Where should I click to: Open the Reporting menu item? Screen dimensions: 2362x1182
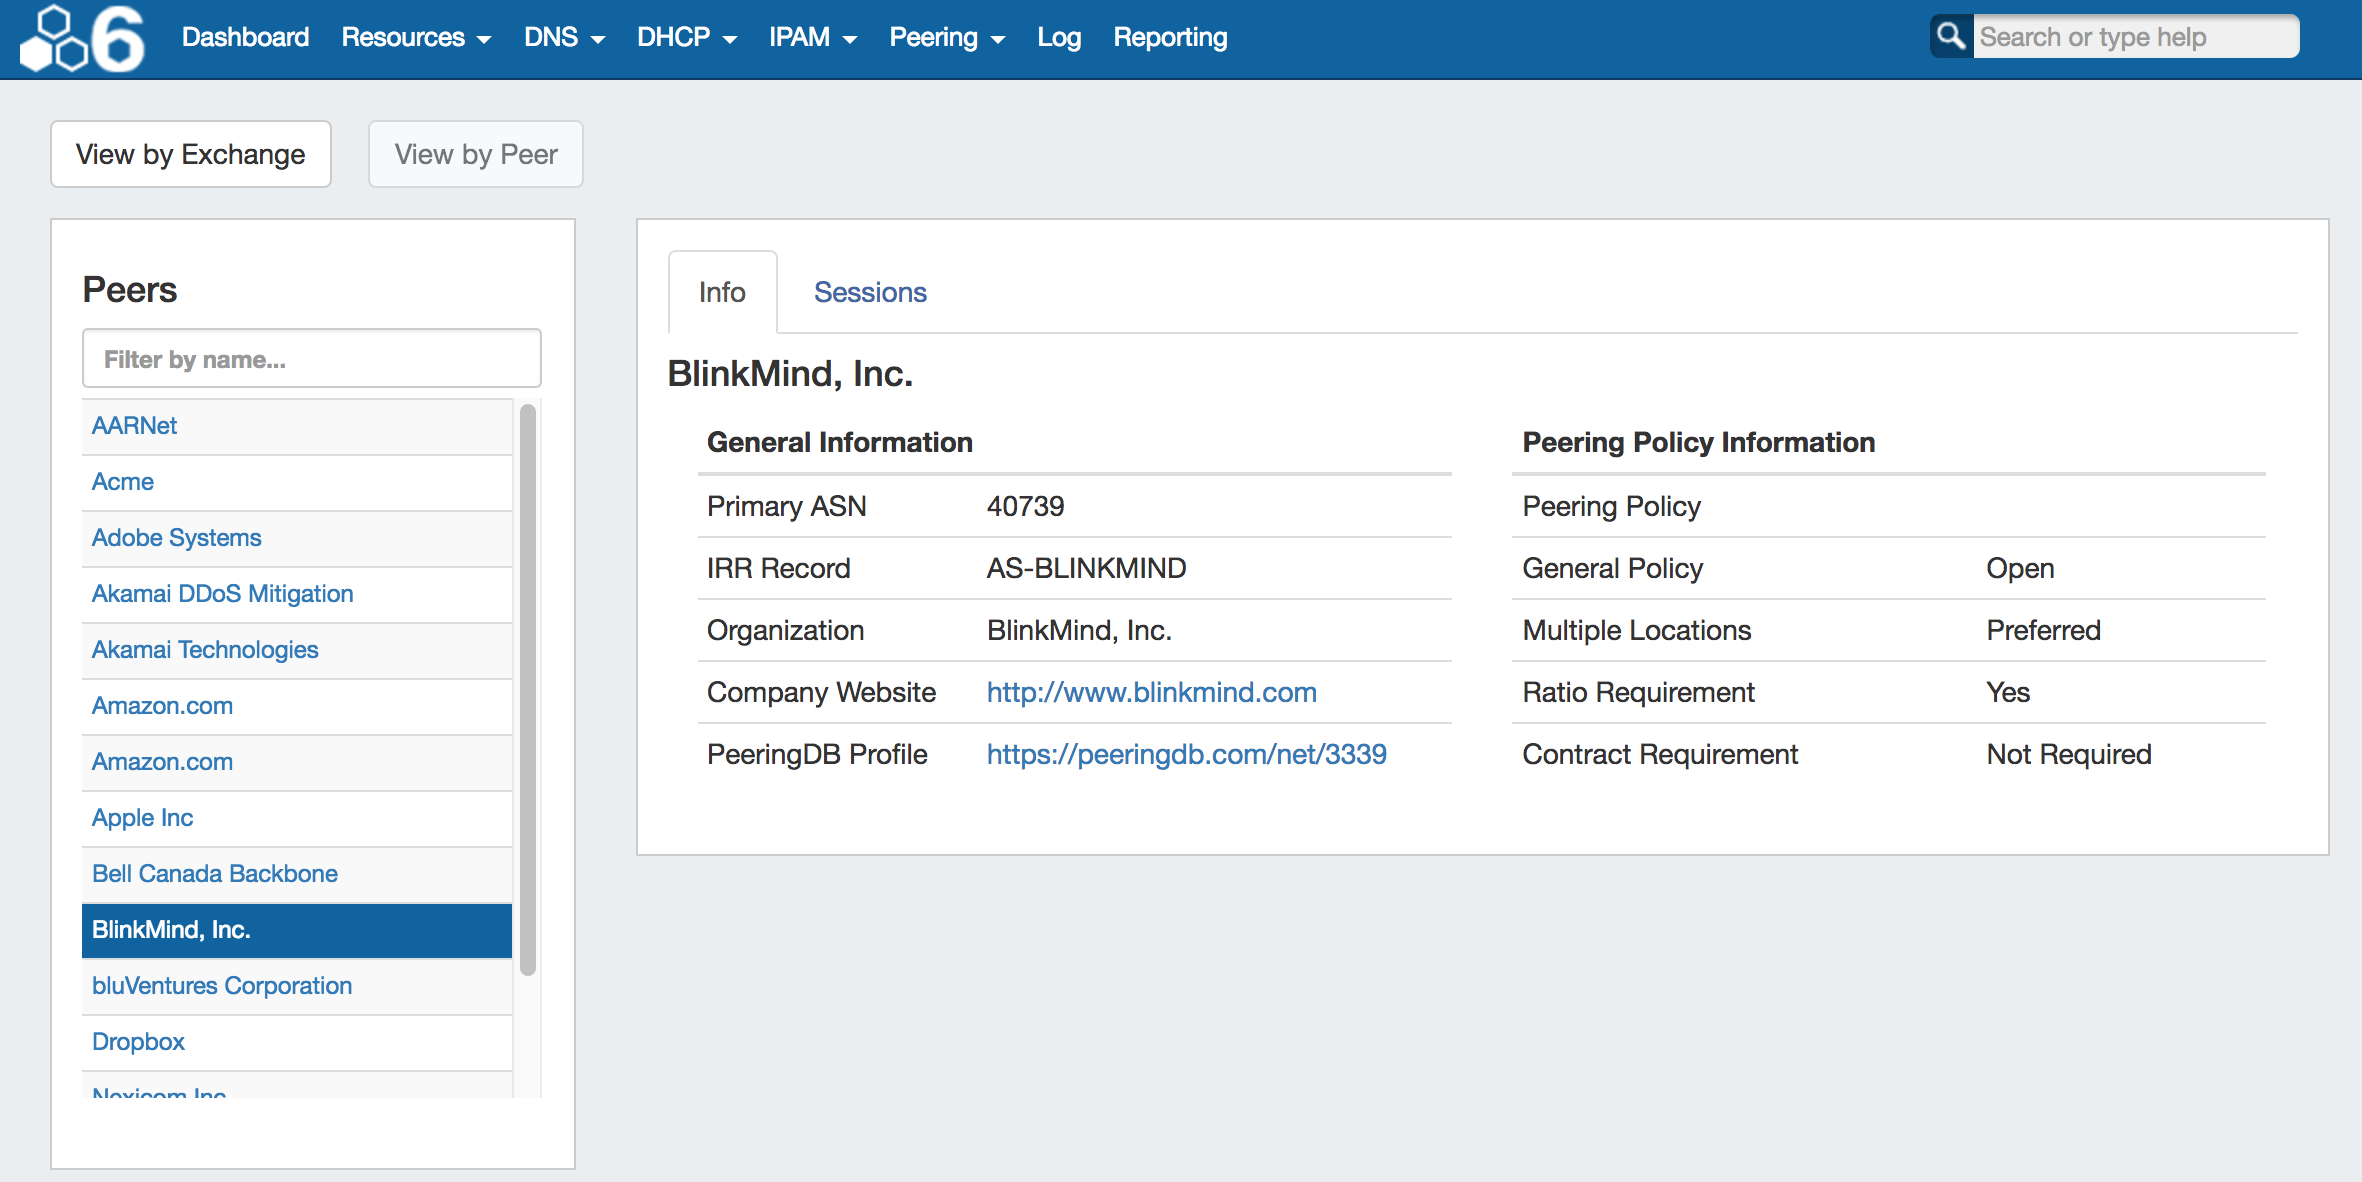[1170, 38]
